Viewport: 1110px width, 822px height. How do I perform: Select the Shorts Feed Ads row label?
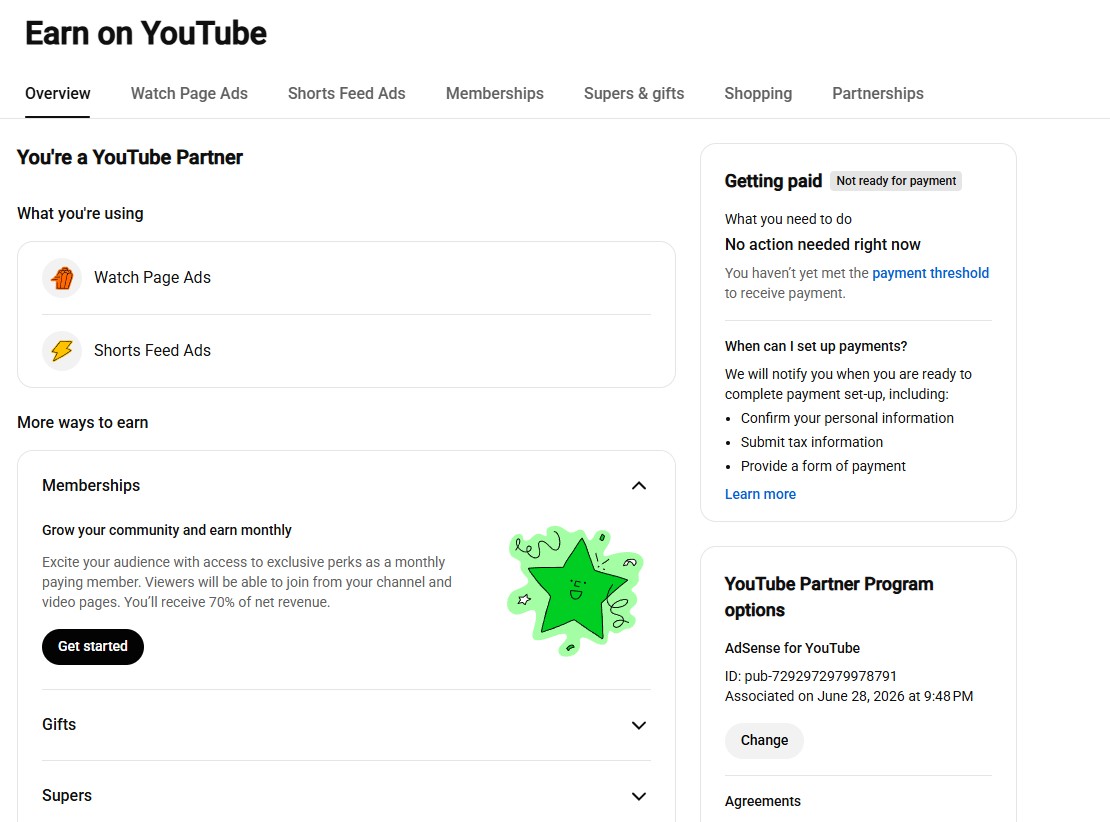(152, 350)
